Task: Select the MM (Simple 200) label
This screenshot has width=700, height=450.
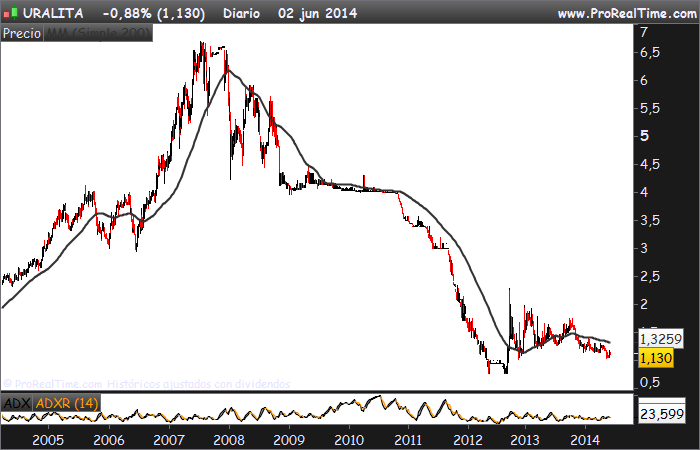Action: (x=98, y=33)
